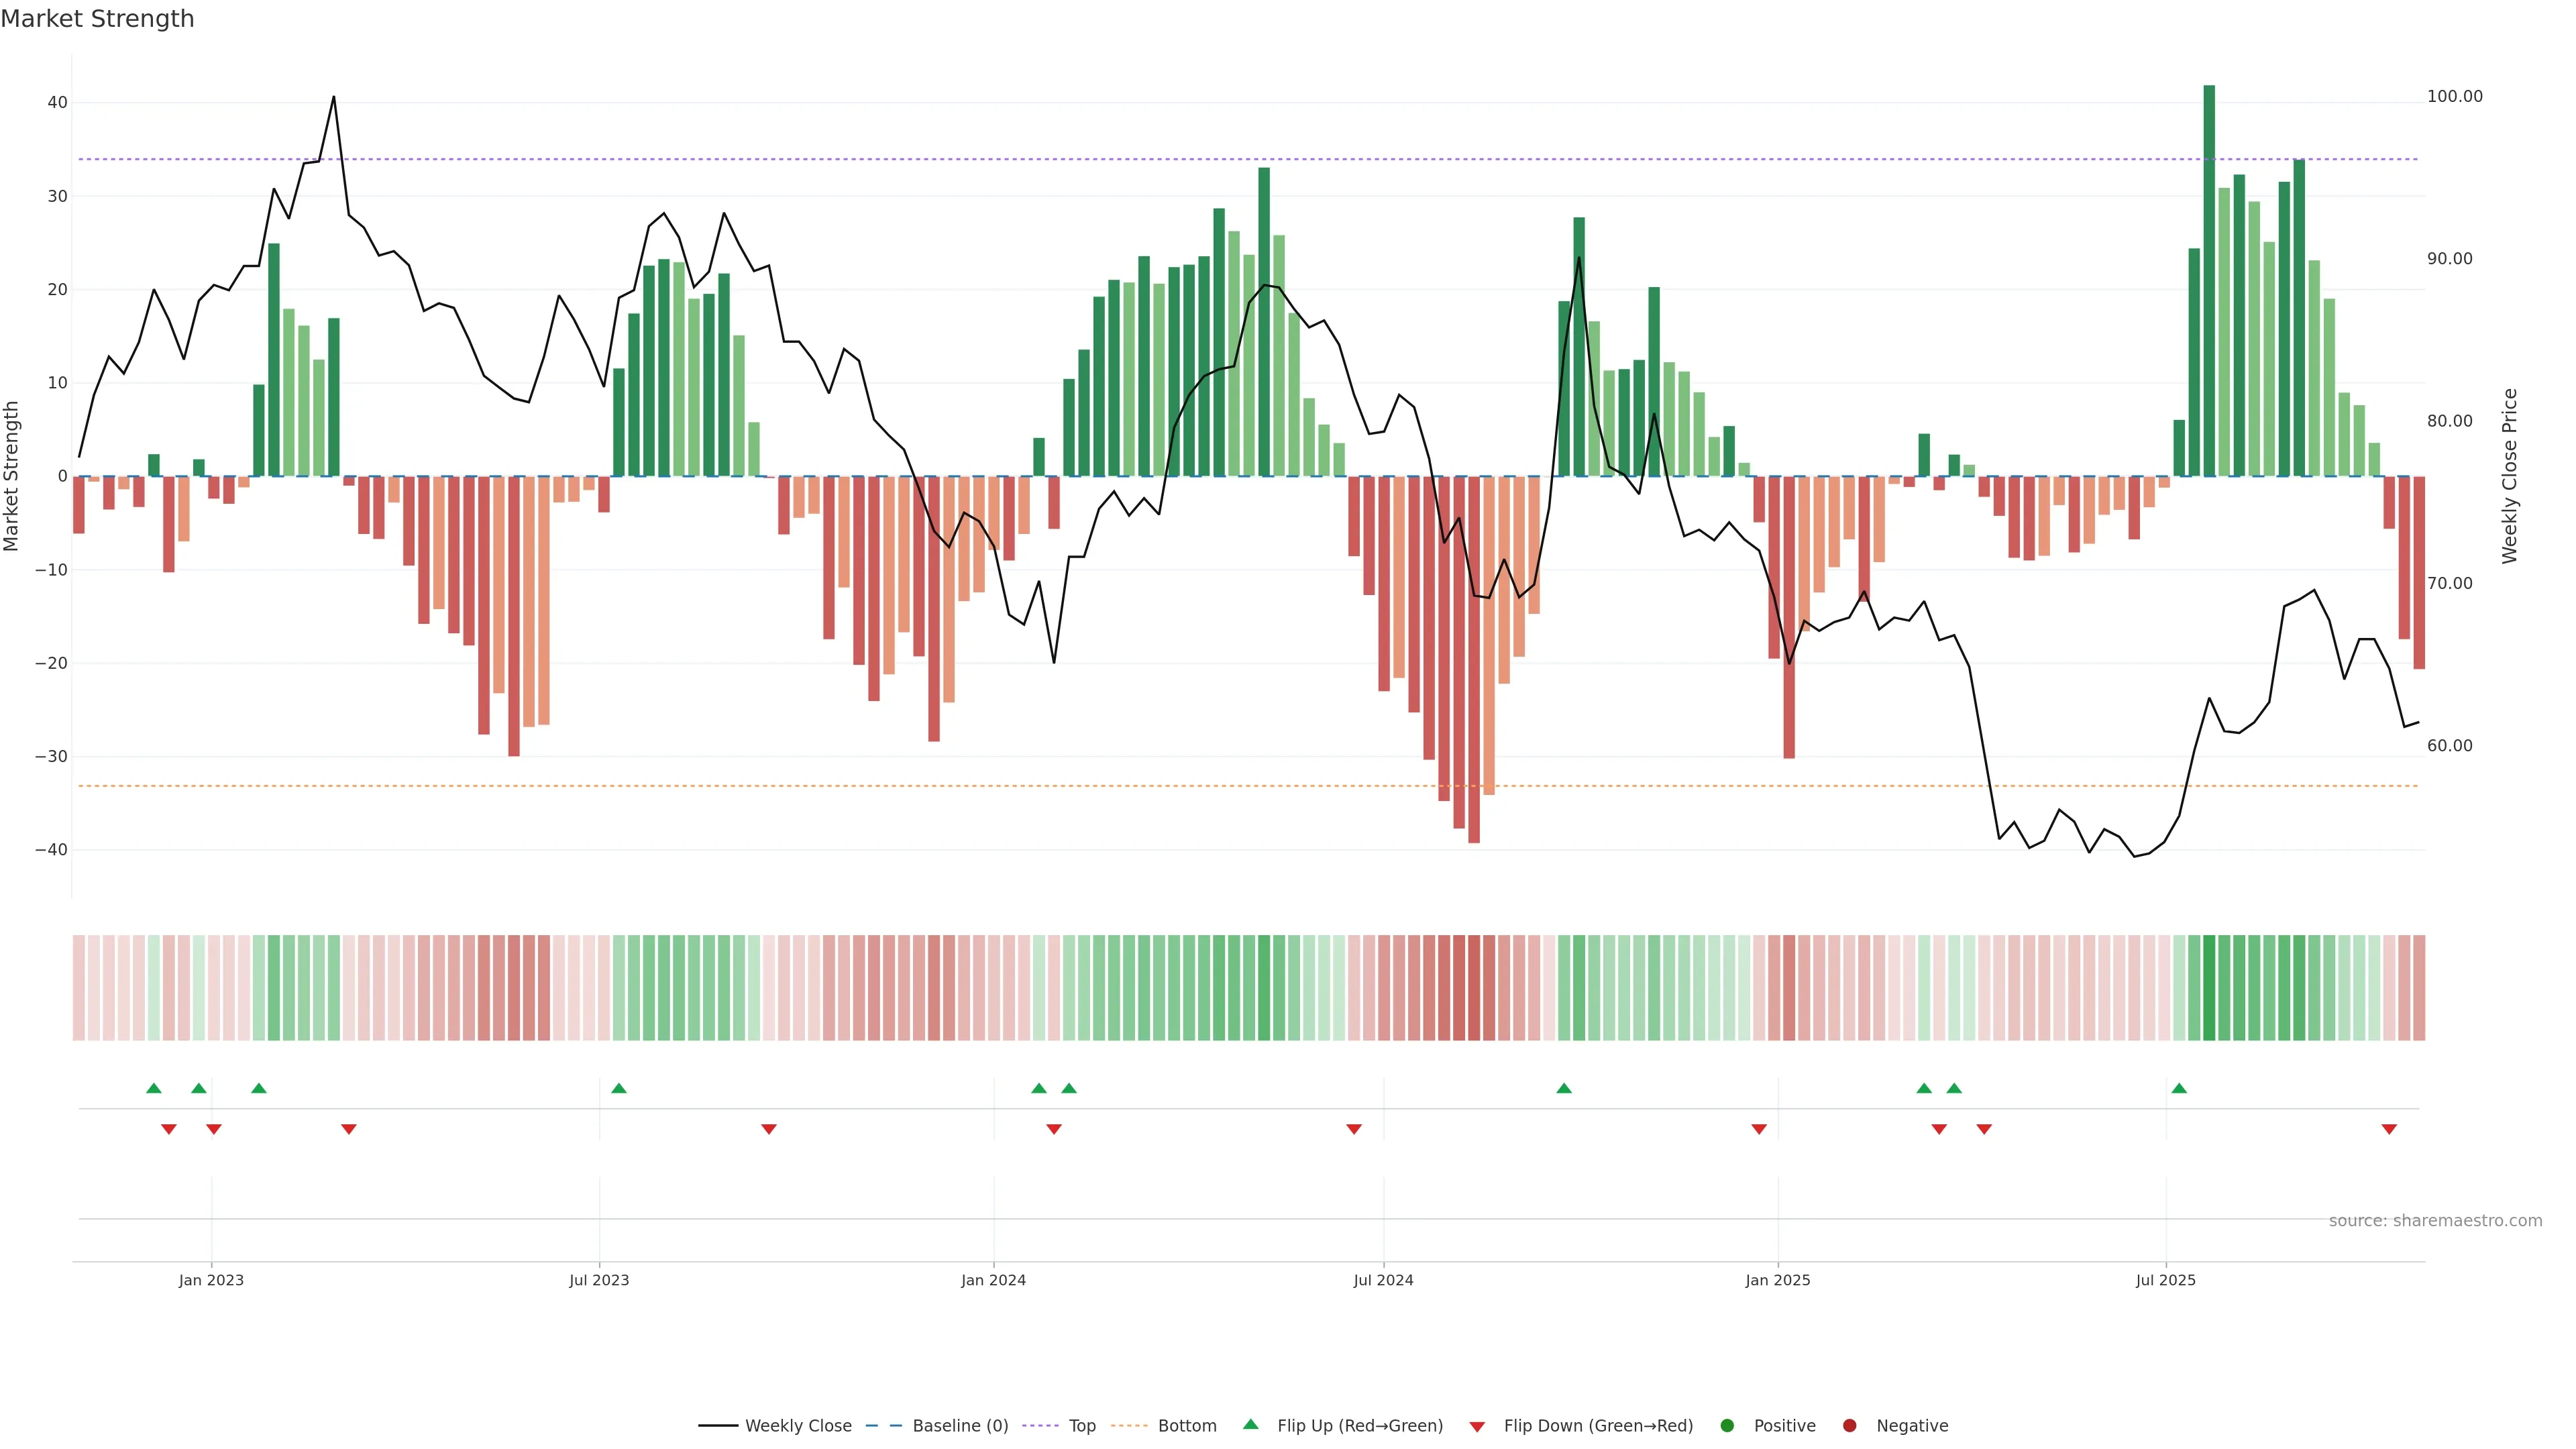Select the flip-down triangle at far right end
The image size is (2576, 1449).
click(x=2389, y=1129)
